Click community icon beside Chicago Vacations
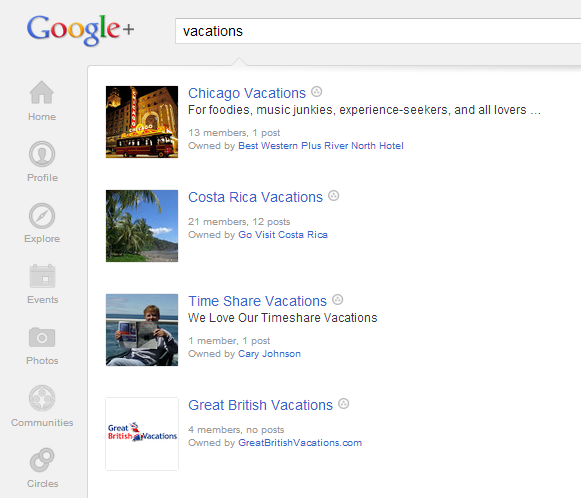The height and width of the screenshot is (500, 583). [316, 91]
